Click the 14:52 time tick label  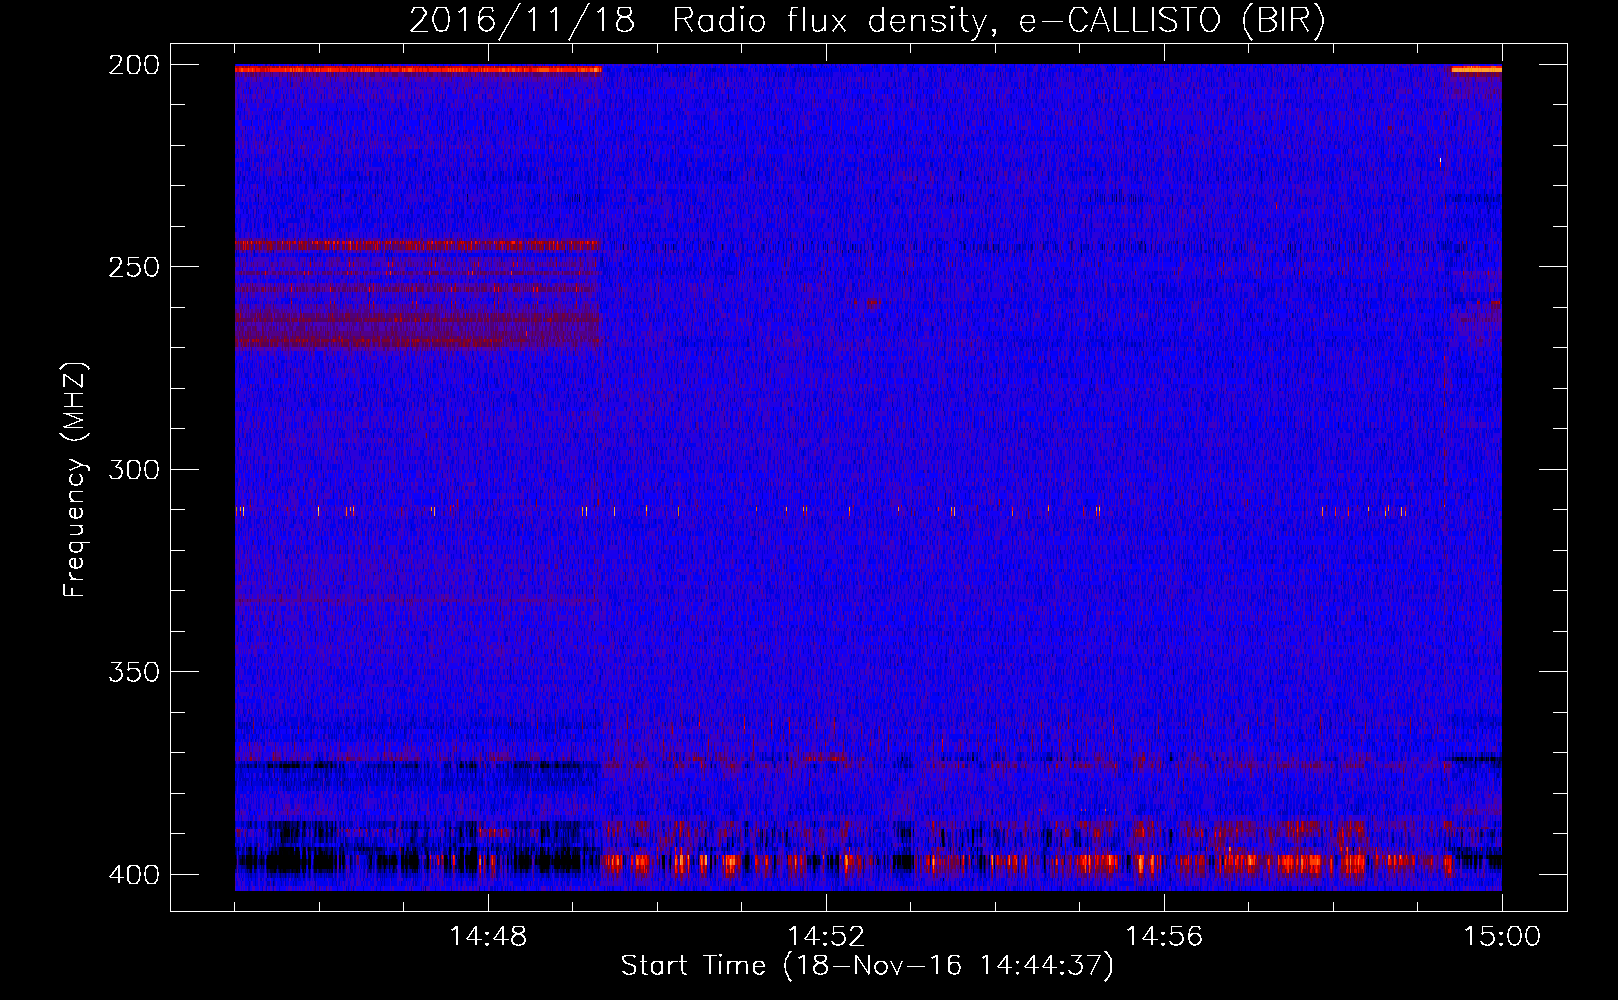tap(826, 937)
